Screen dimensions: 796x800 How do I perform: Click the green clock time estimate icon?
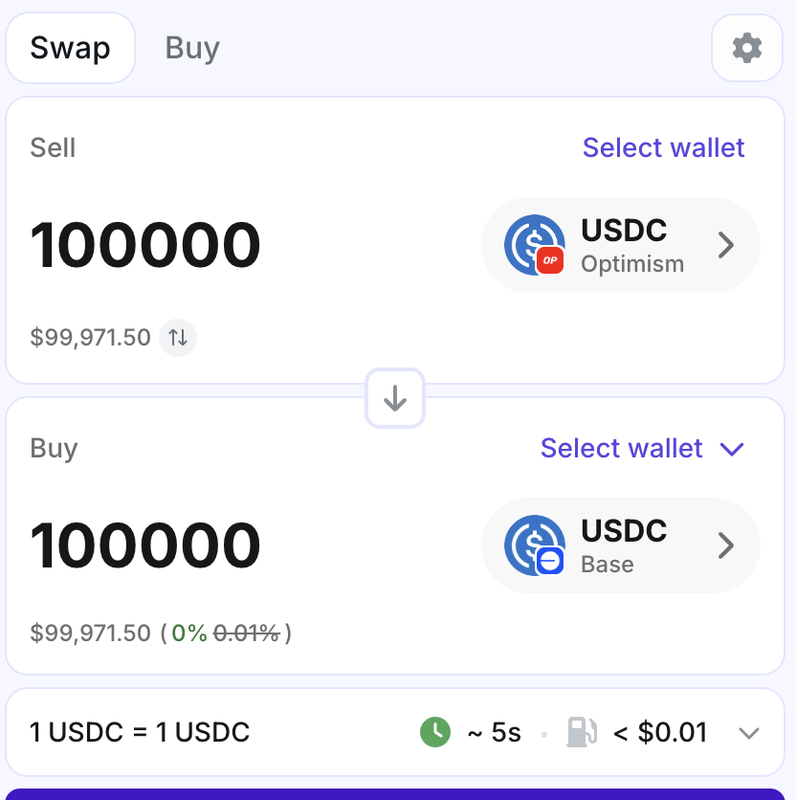(x=435, y=732)
